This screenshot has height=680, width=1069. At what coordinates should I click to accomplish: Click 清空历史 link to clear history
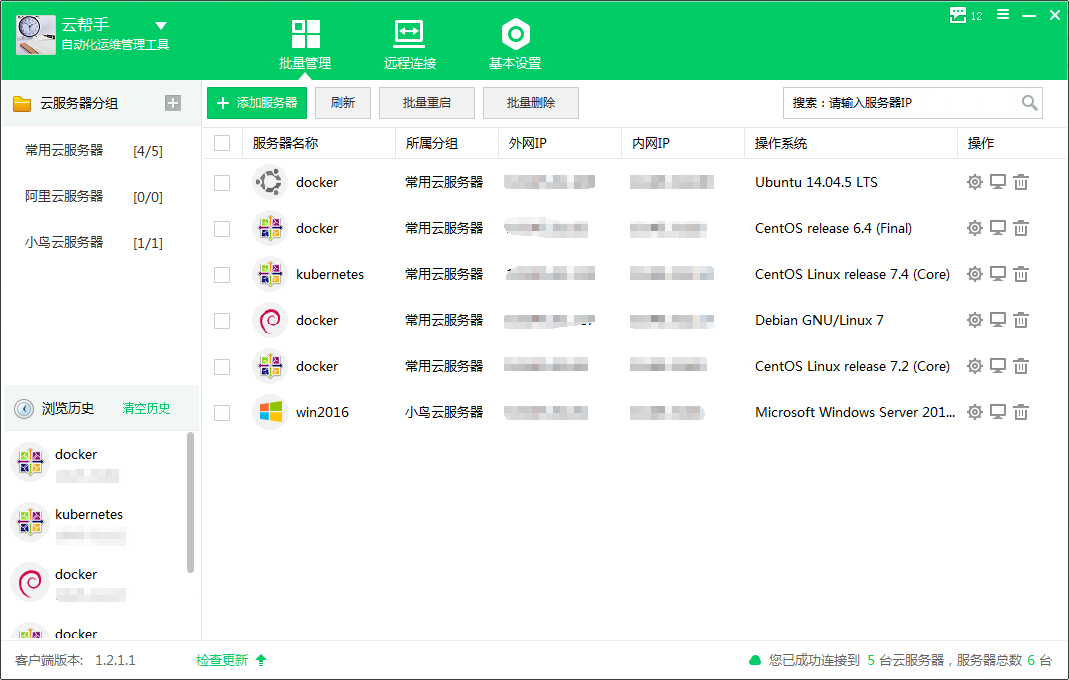(x=146, y=408)
